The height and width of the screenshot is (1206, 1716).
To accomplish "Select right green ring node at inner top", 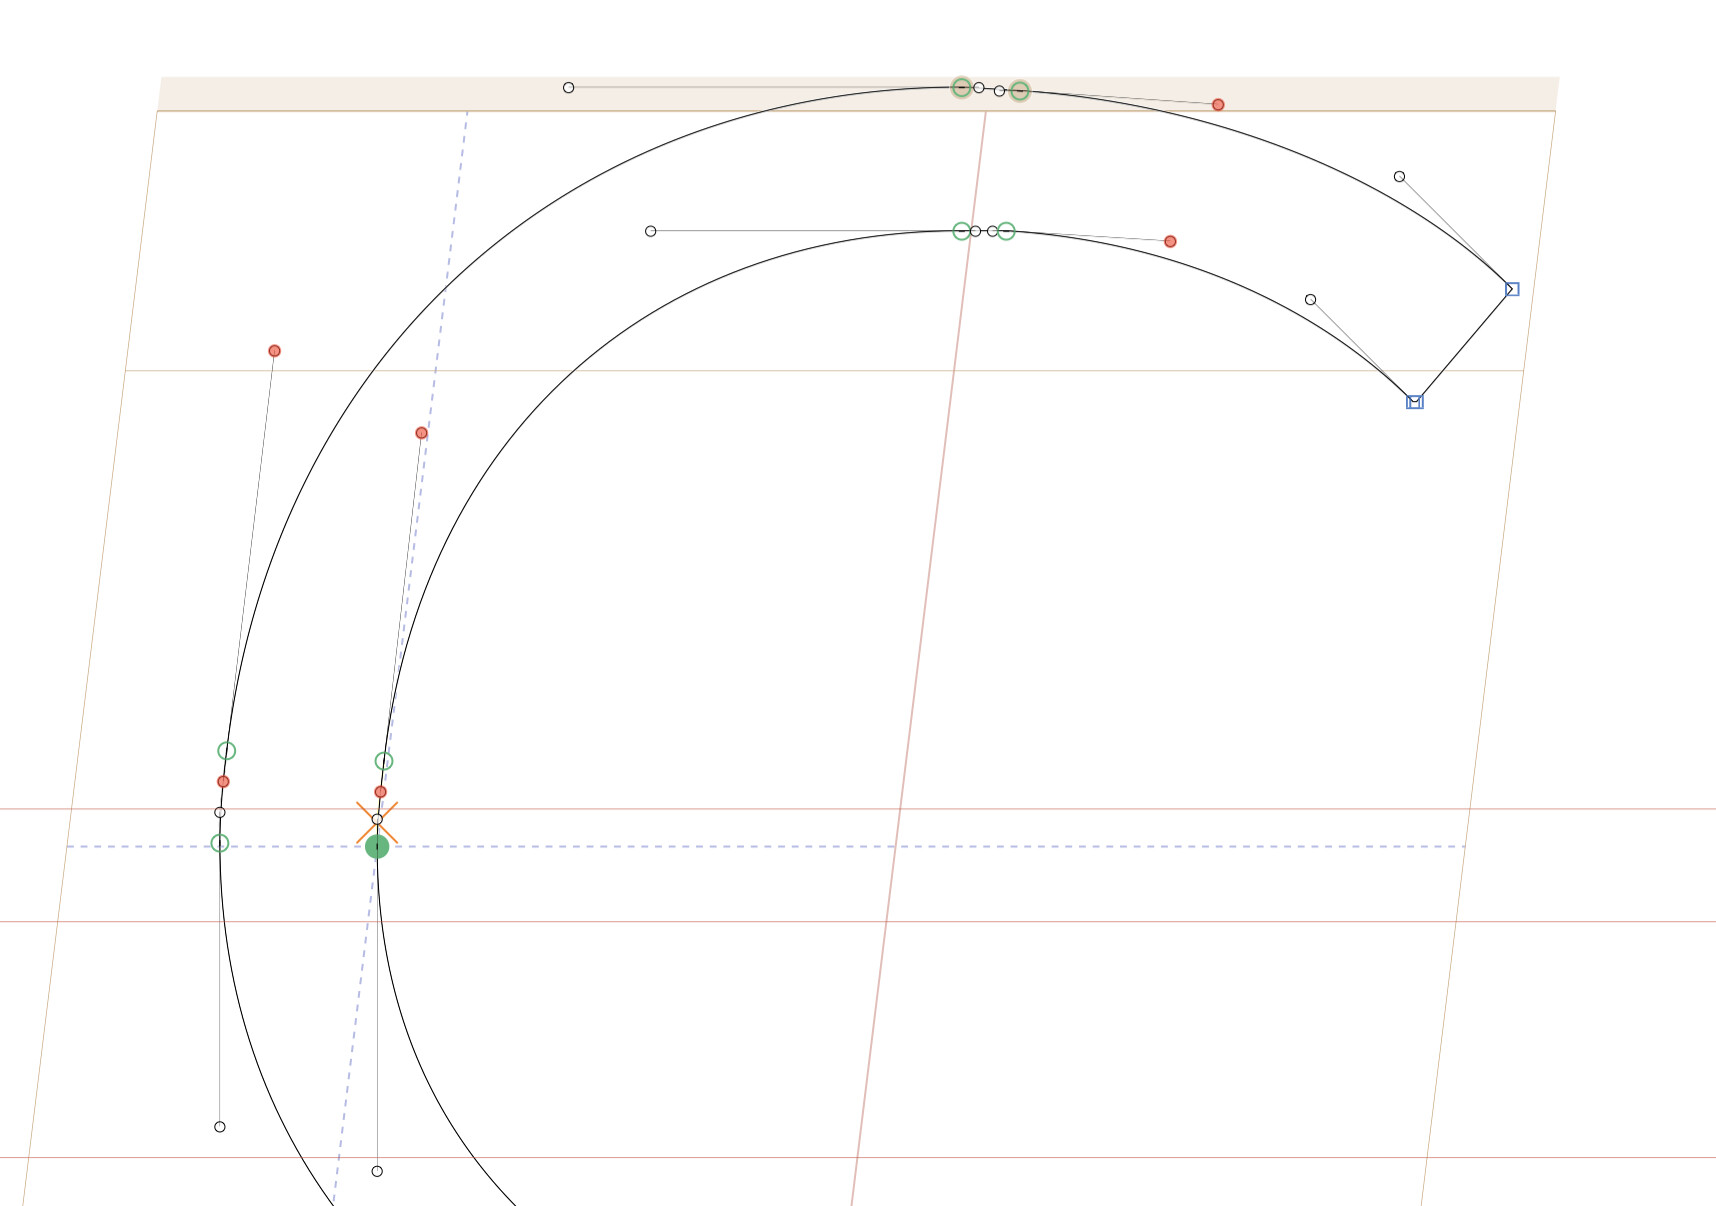I will [x=1006, y=231].
